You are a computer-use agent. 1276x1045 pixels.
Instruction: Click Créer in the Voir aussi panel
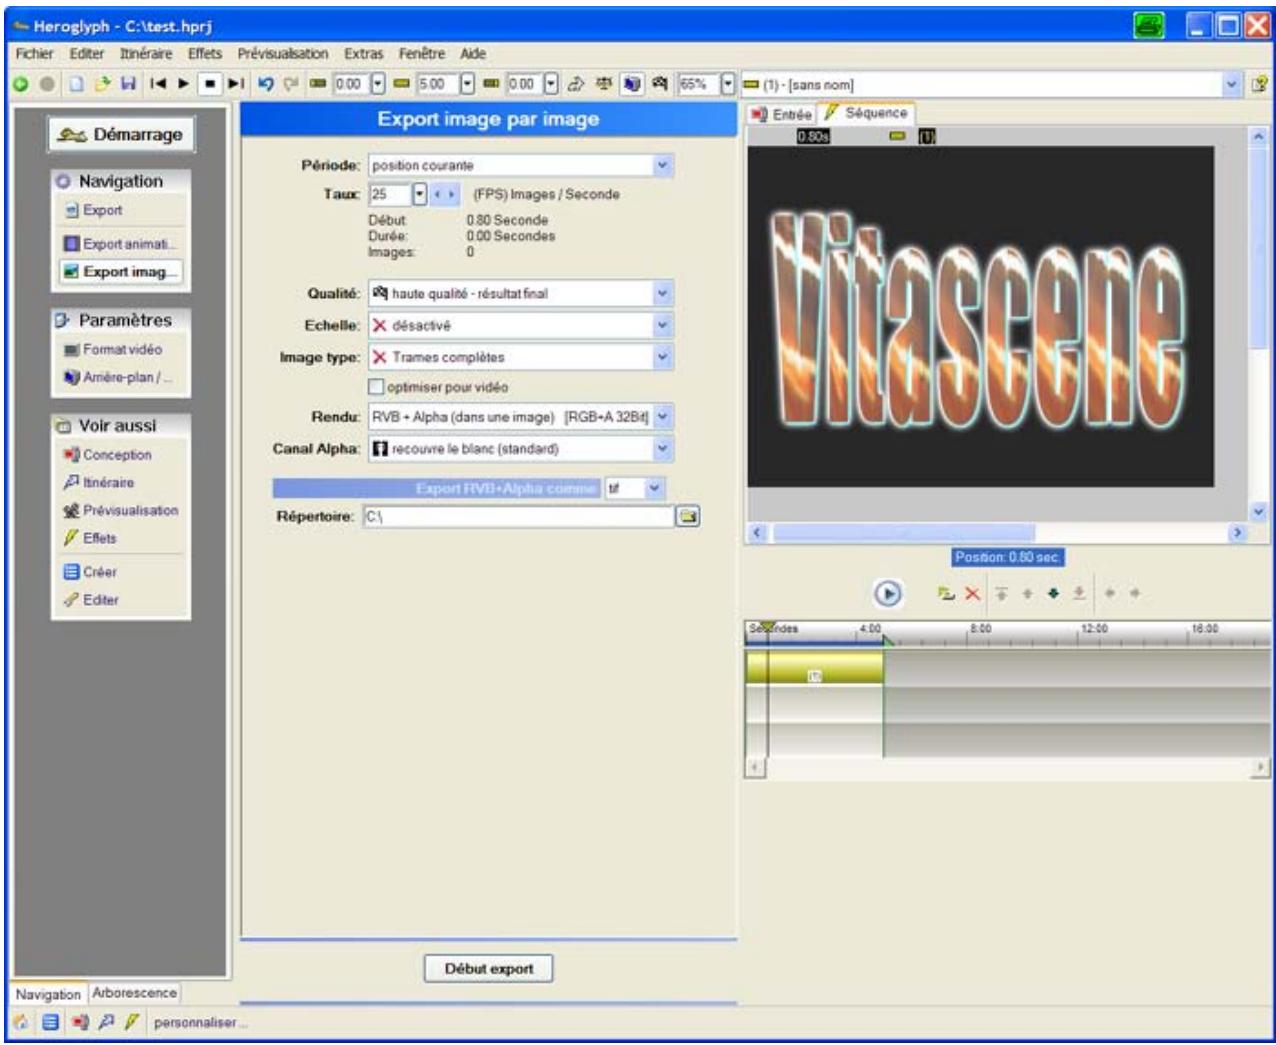pos(90,572)
